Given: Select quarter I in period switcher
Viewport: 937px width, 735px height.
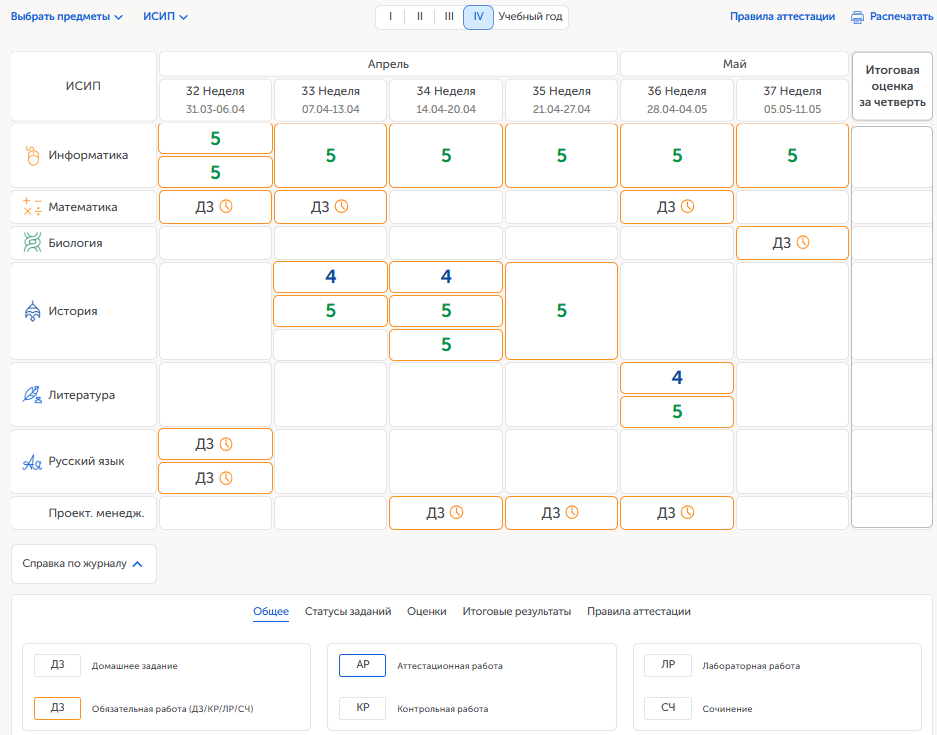Looking at the screenshot, I should click(x=390, y=17).
